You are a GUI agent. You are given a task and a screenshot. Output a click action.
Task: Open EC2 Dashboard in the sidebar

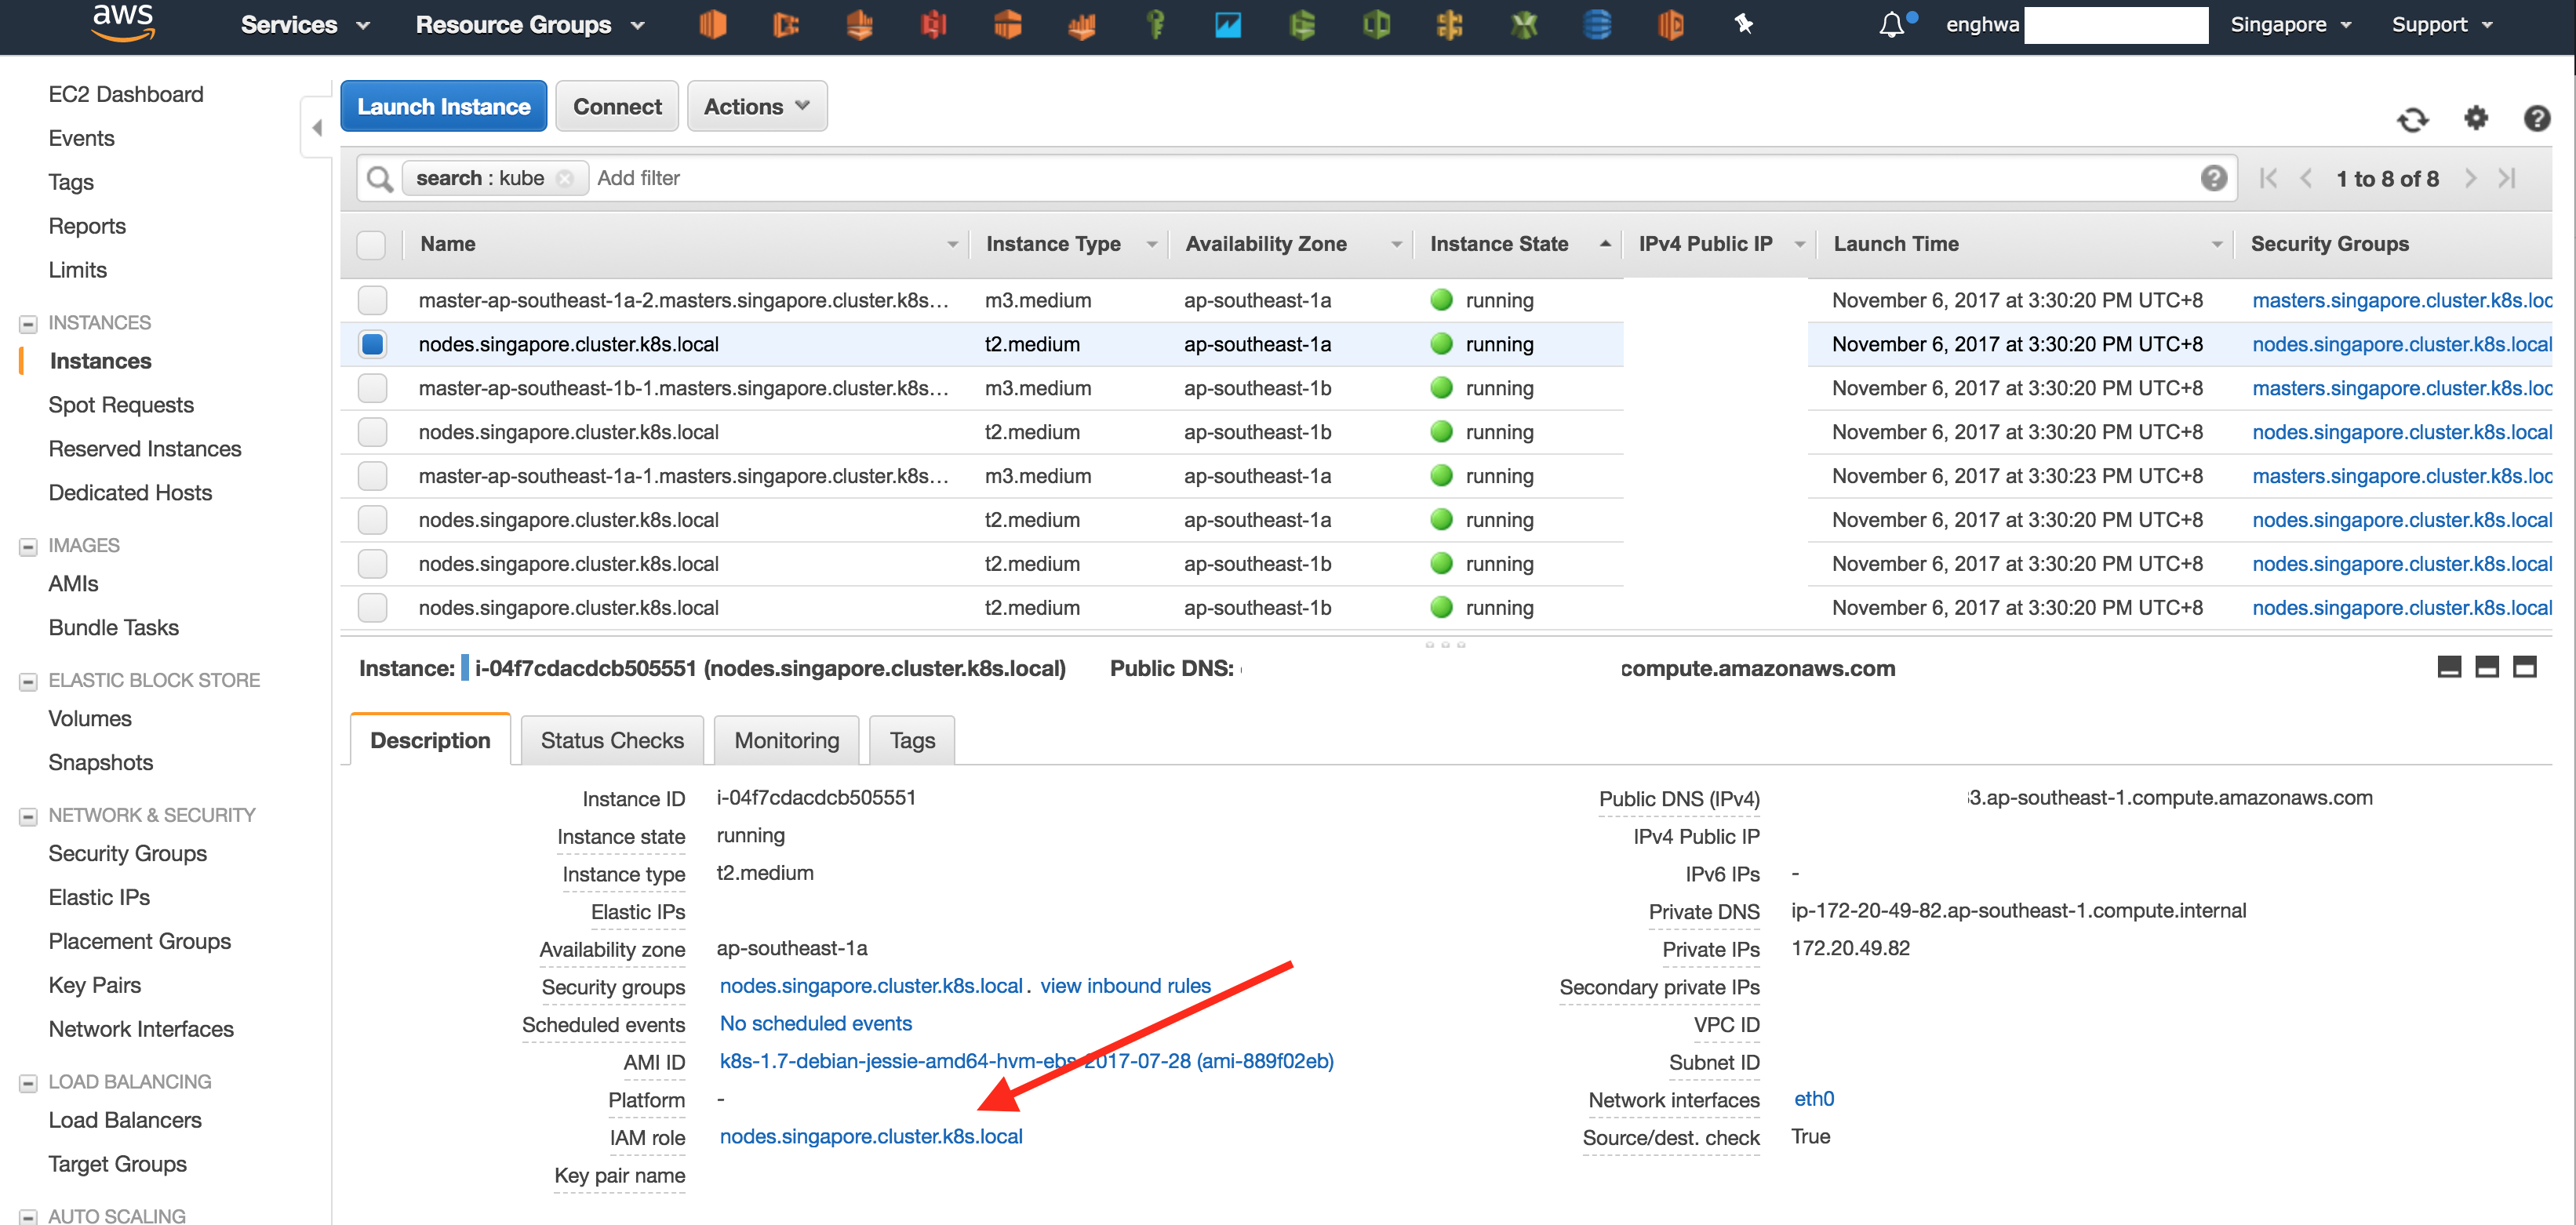pos(126,94)
